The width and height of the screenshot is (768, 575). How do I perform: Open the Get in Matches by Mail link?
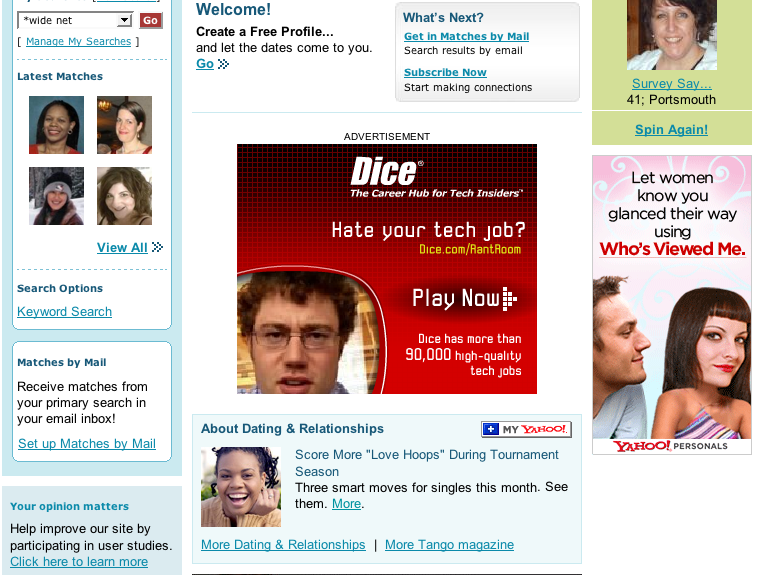[466, 36]
